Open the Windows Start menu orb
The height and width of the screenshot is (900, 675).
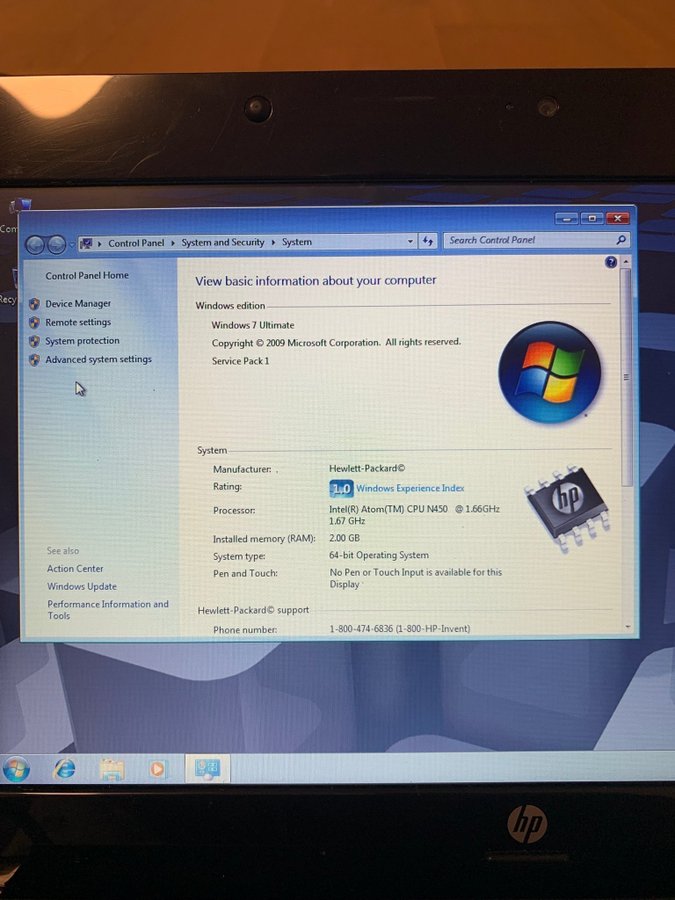(x=17, y=768)
